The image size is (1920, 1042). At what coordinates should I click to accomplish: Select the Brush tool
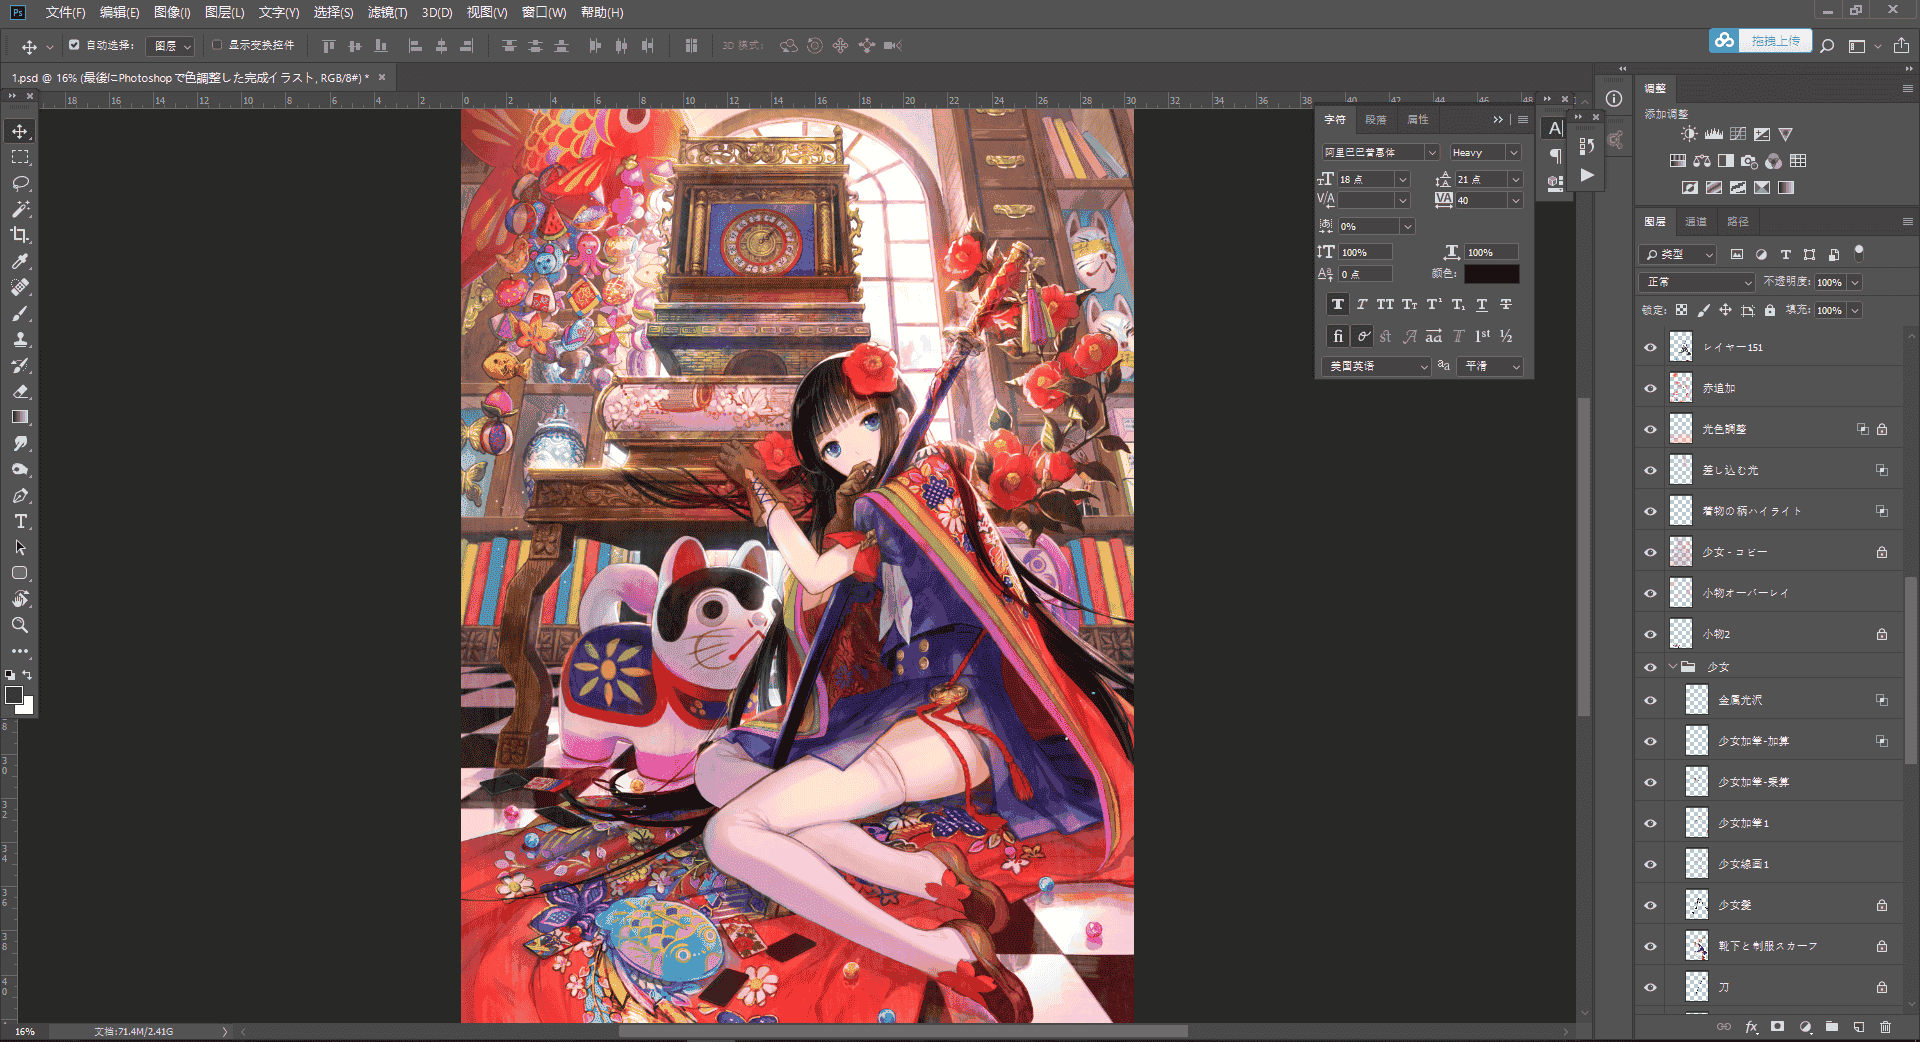20,313
